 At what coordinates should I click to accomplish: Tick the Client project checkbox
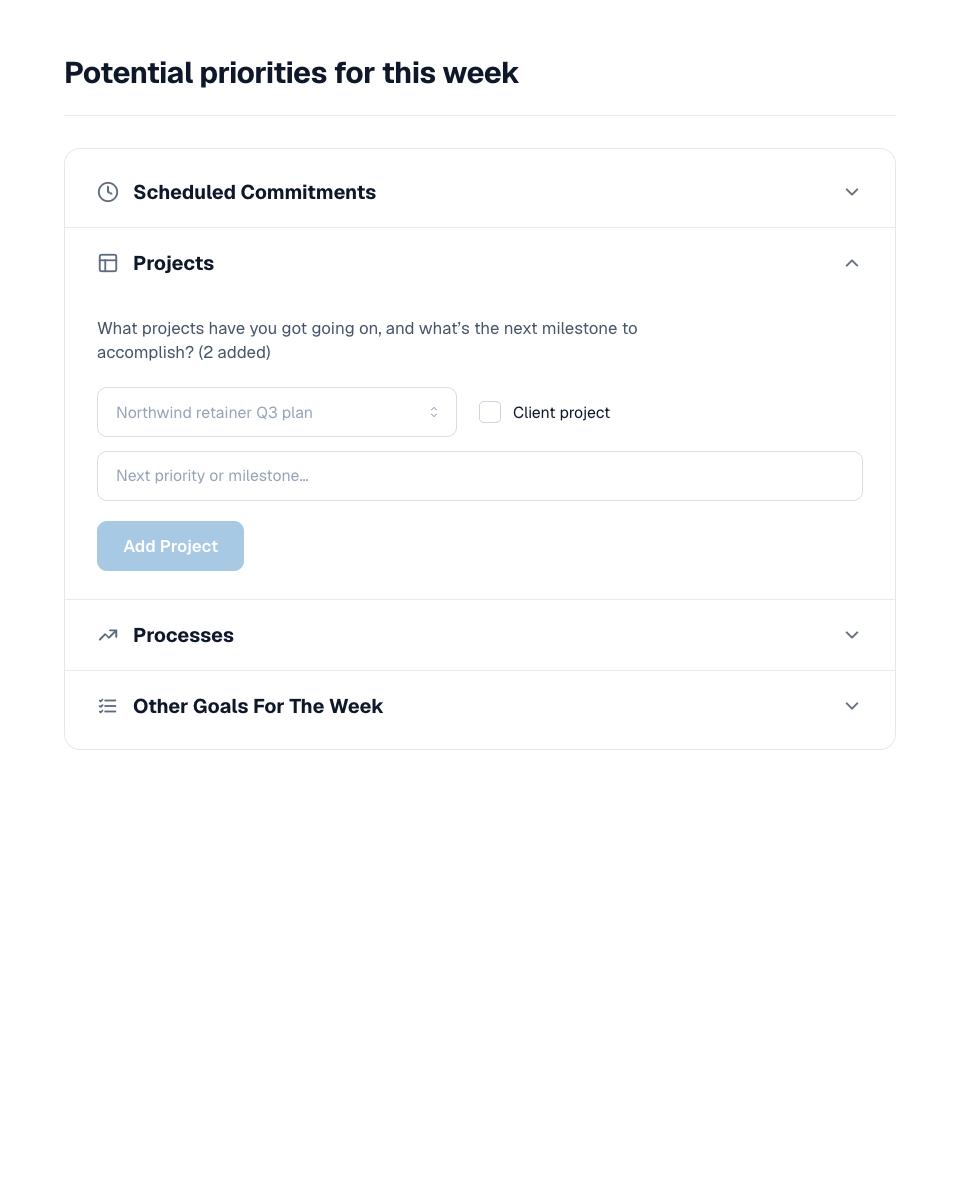point(490,412)
